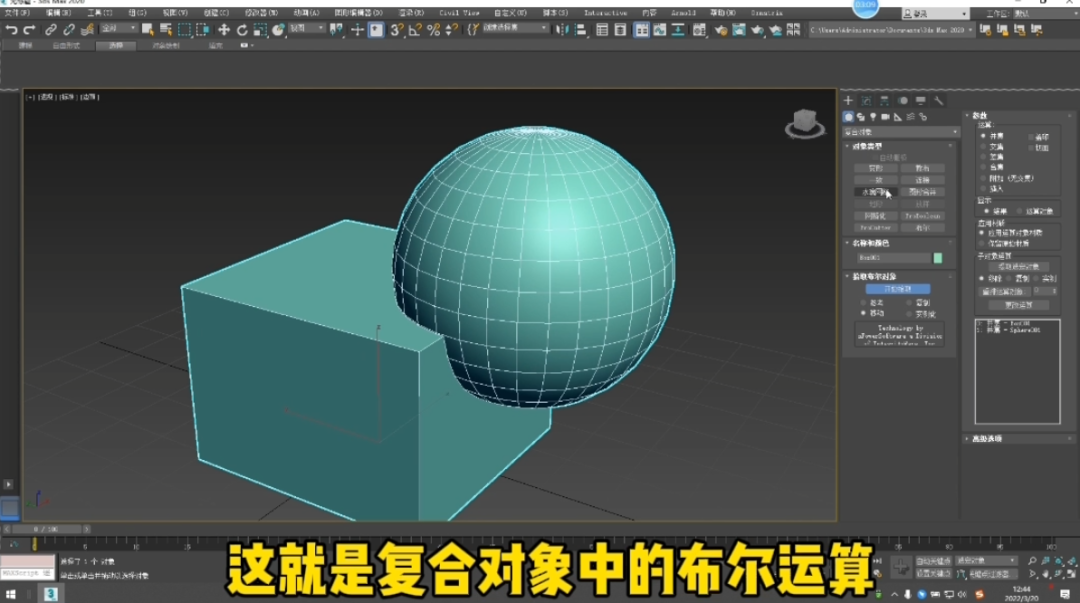This screenshot has height=603, width=1080.
Task: Click the Angle Snap toggle icon
Action: click(415, 30)
